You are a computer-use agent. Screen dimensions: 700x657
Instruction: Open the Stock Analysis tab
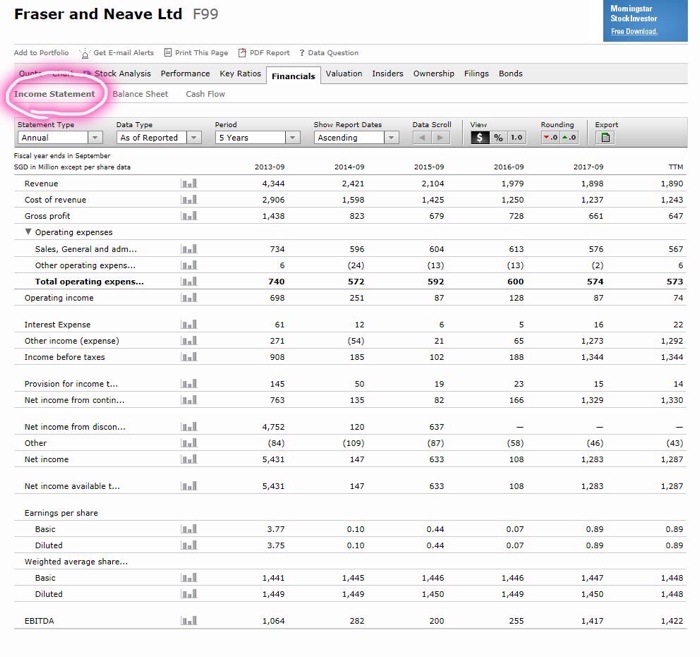(122, 74)
